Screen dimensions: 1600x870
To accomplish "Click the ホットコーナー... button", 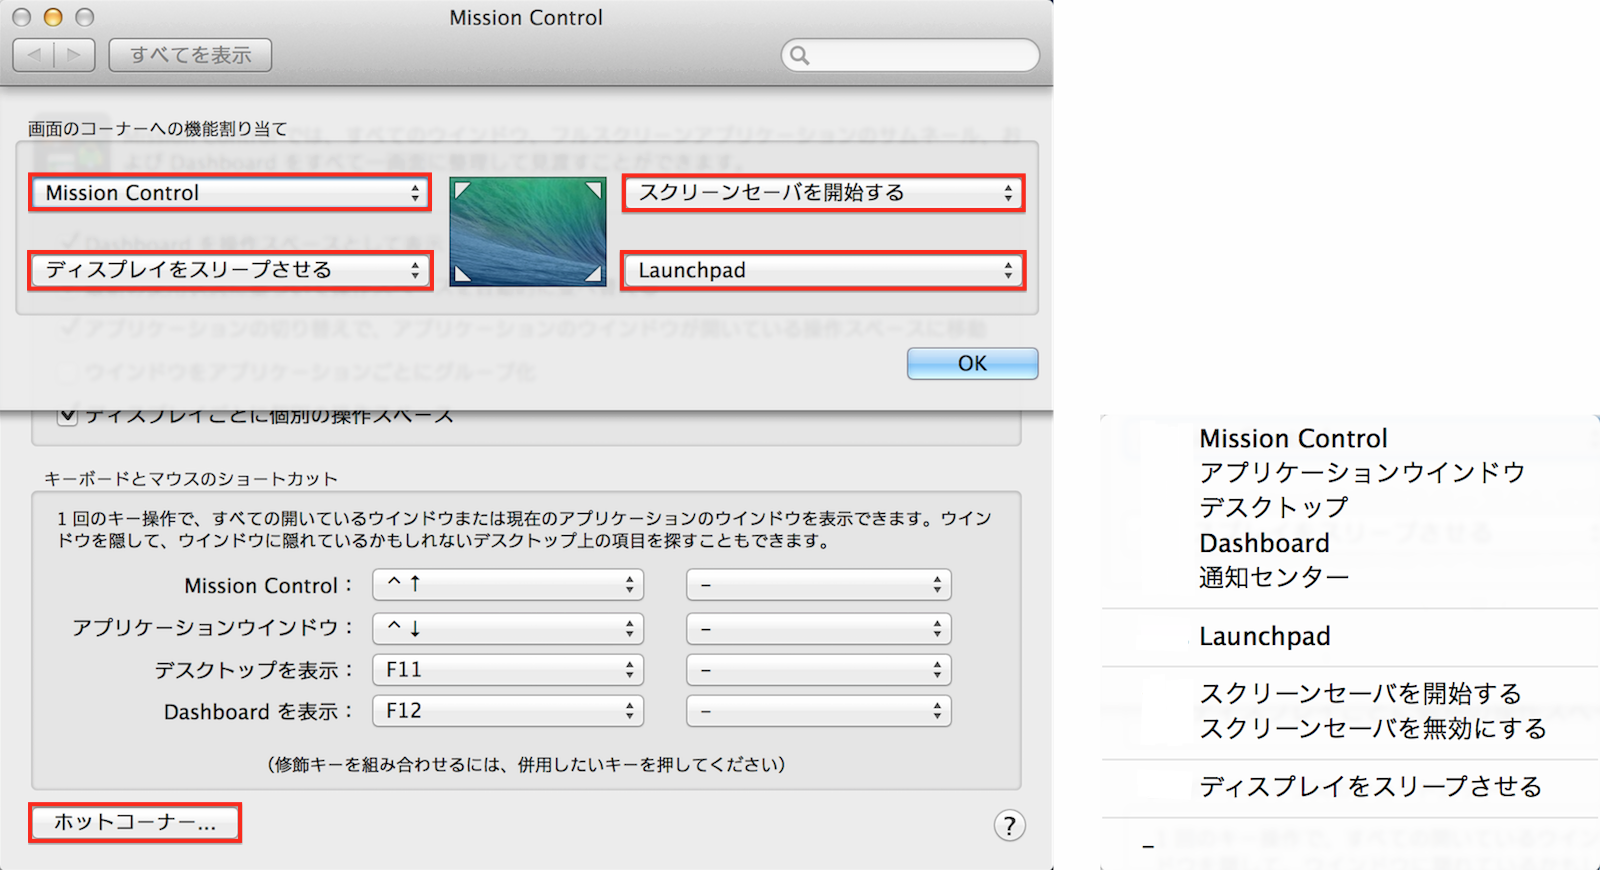I will click(x=135, y=823).
